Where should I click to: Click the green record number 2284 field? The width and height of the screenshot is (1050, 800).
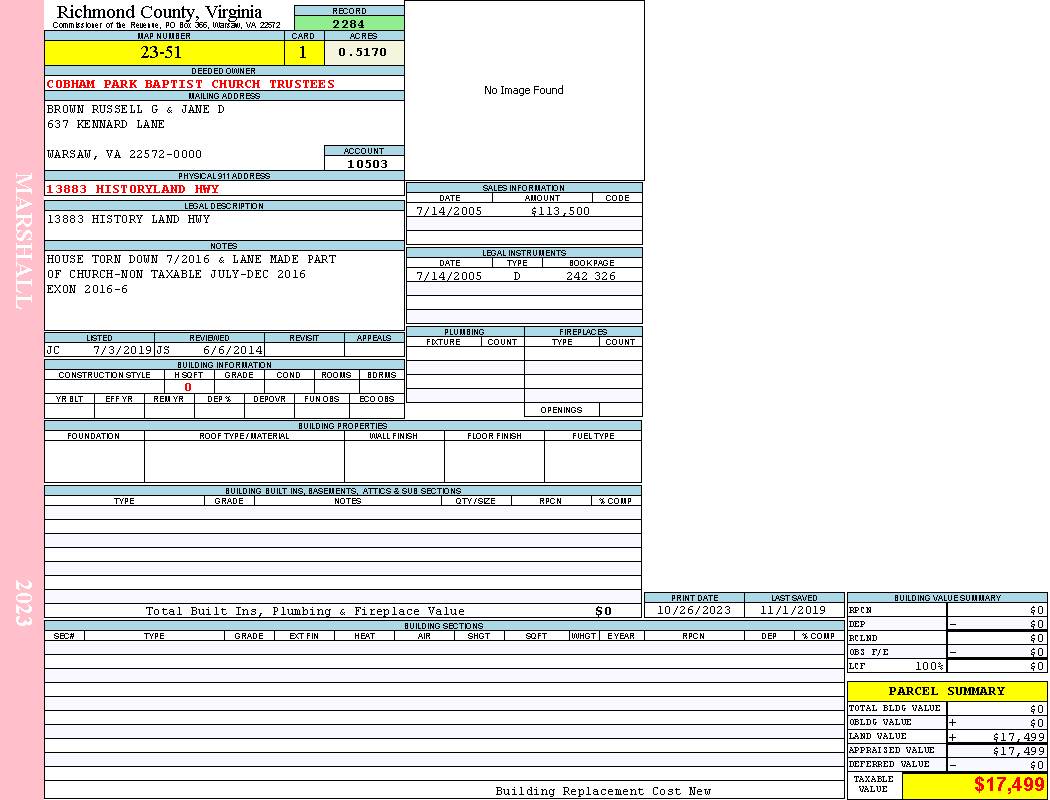pyautogui.click(x=349, y=24)
